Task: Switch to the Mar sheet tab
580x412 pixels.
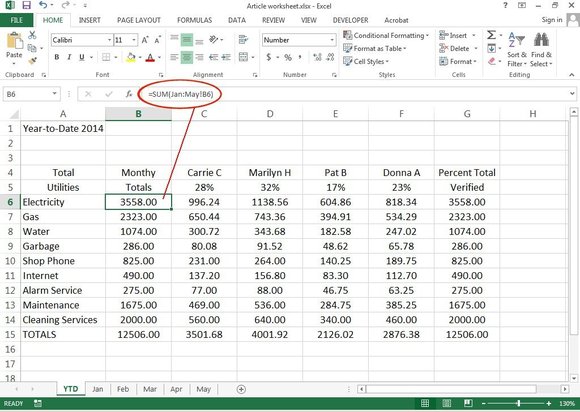Action: 150,389
